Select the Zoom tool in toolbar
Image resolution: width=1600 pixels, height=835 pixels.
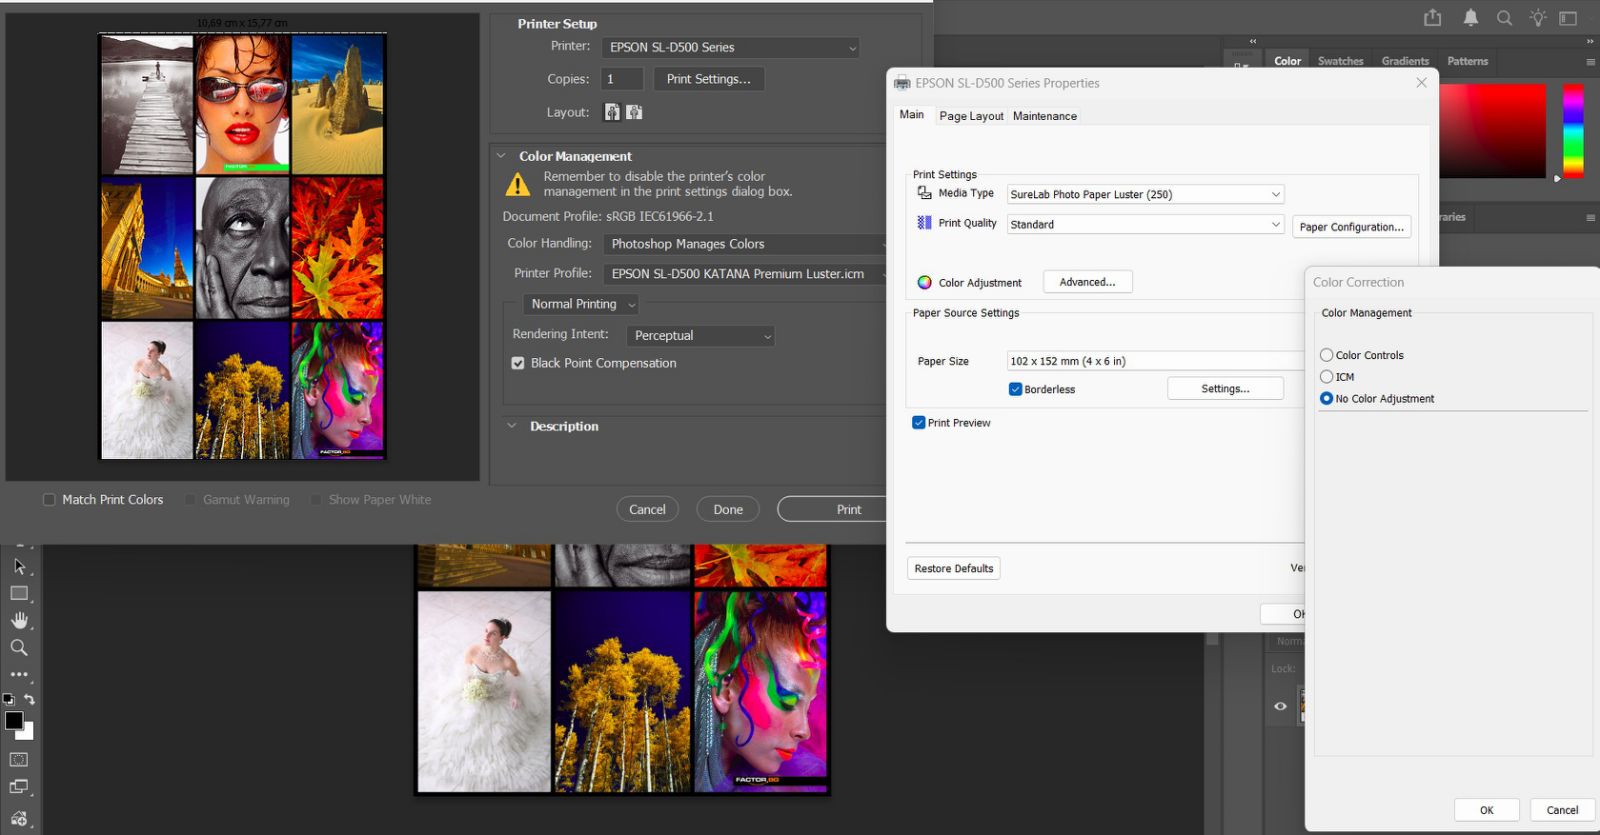point(19,648)
